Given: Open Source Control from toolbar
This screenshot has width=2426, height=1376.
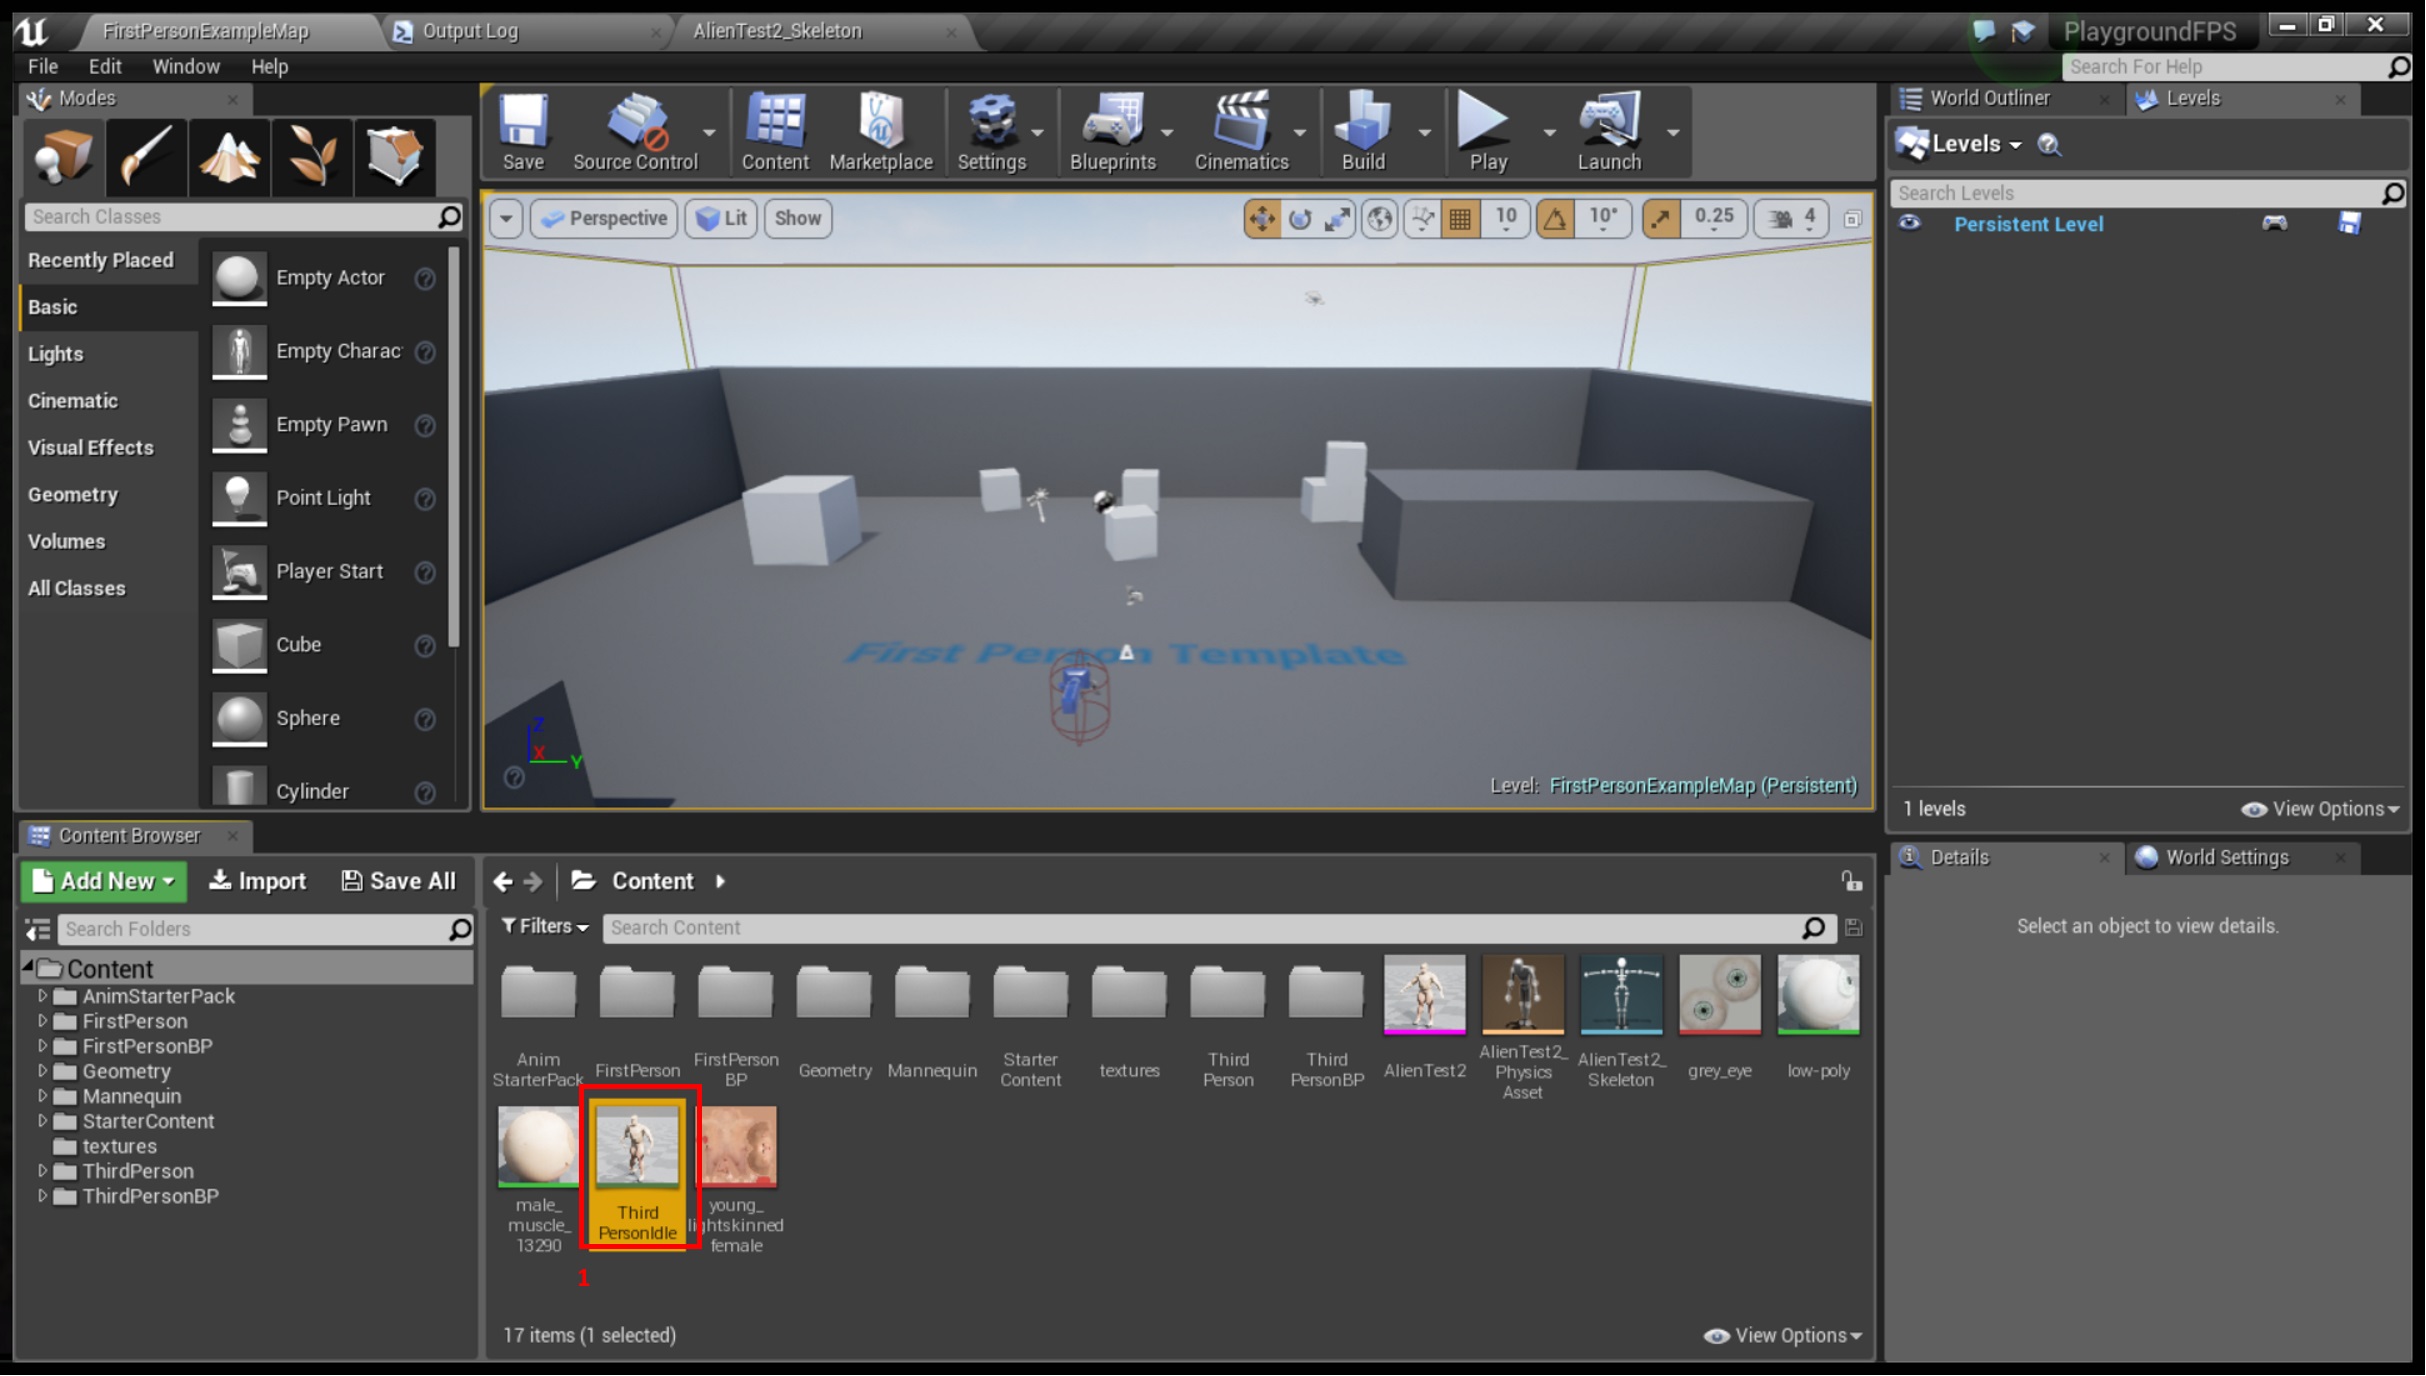Looking at the screenshot, I should pyautogui.click(x=635, y=132).
